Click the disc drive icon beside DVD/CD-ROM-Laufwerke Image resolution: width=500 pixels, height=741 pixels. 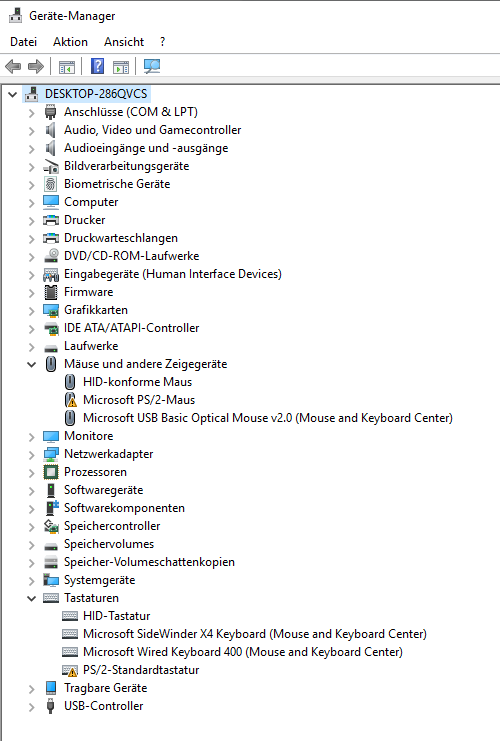tap(51, 256)
